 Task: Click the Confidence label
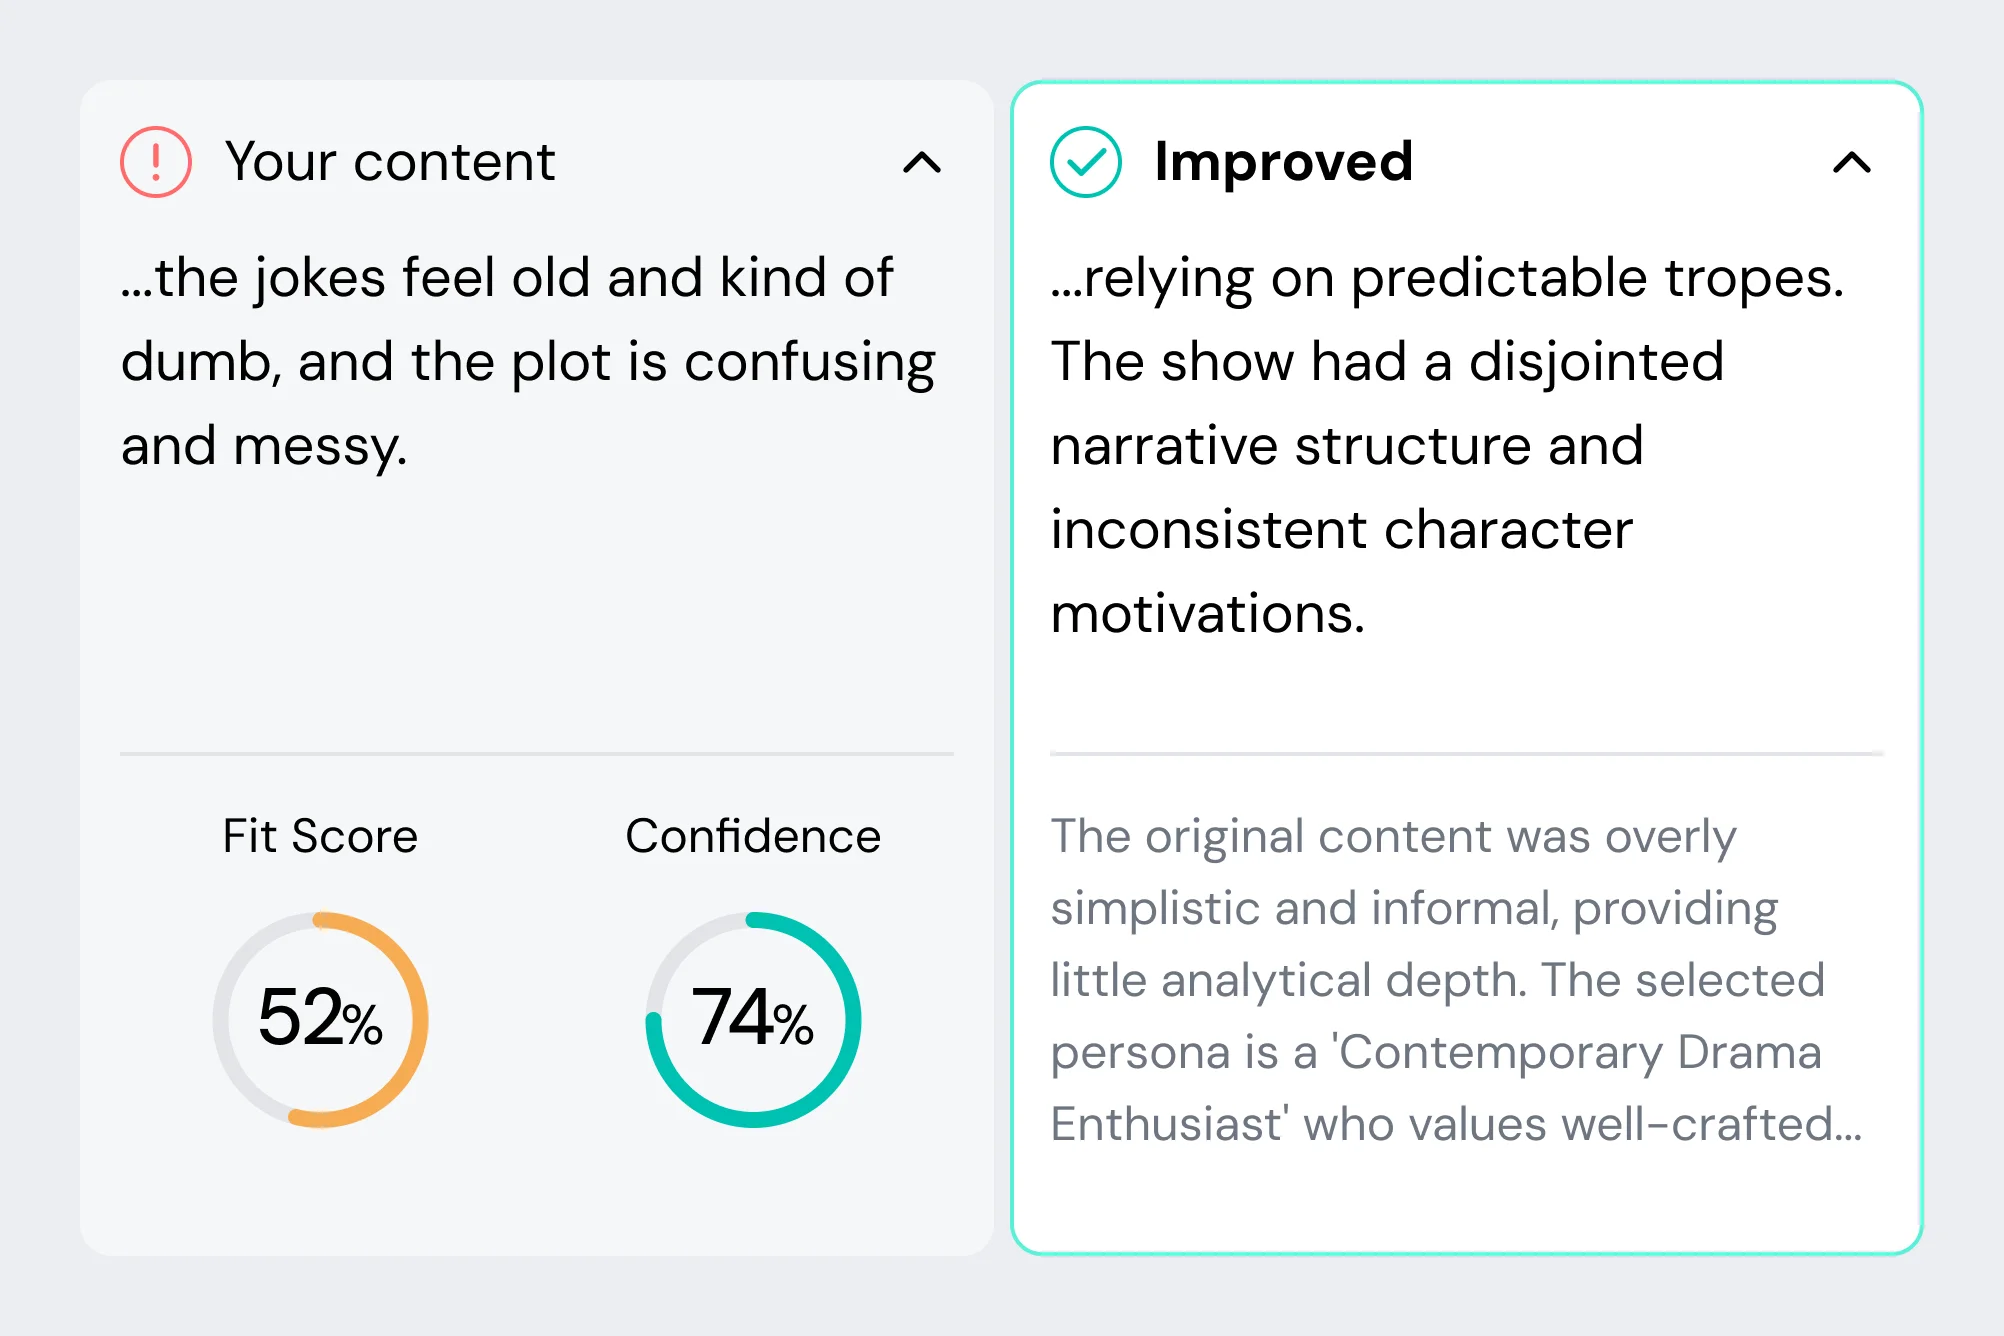[x=753, y=836]
